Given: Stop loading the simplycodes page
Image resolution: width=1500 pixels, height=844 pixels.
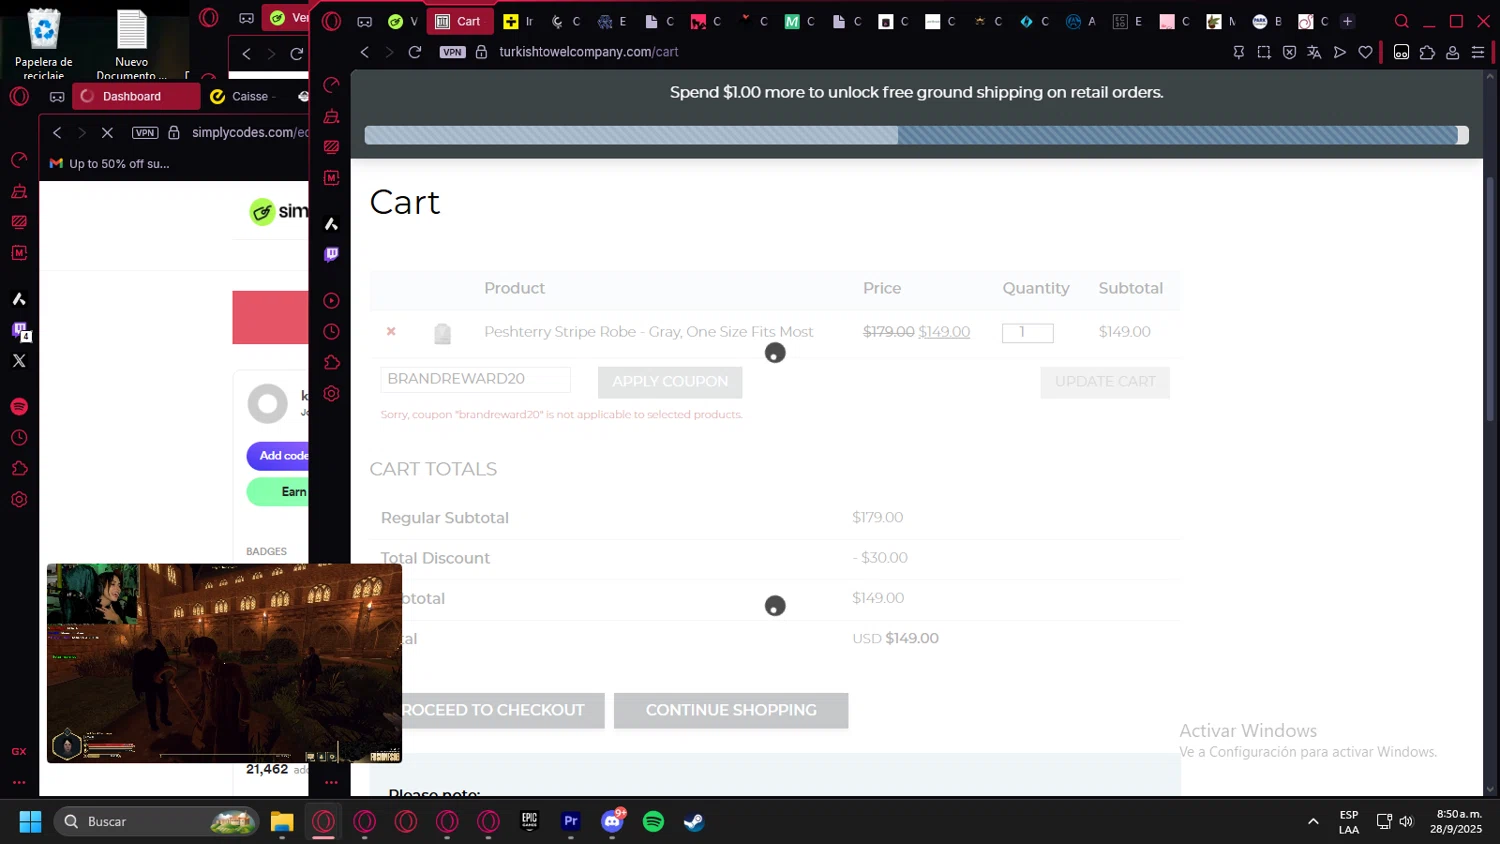Looking at the screenshot, I should pyautogui.click(x=108, y=132).
